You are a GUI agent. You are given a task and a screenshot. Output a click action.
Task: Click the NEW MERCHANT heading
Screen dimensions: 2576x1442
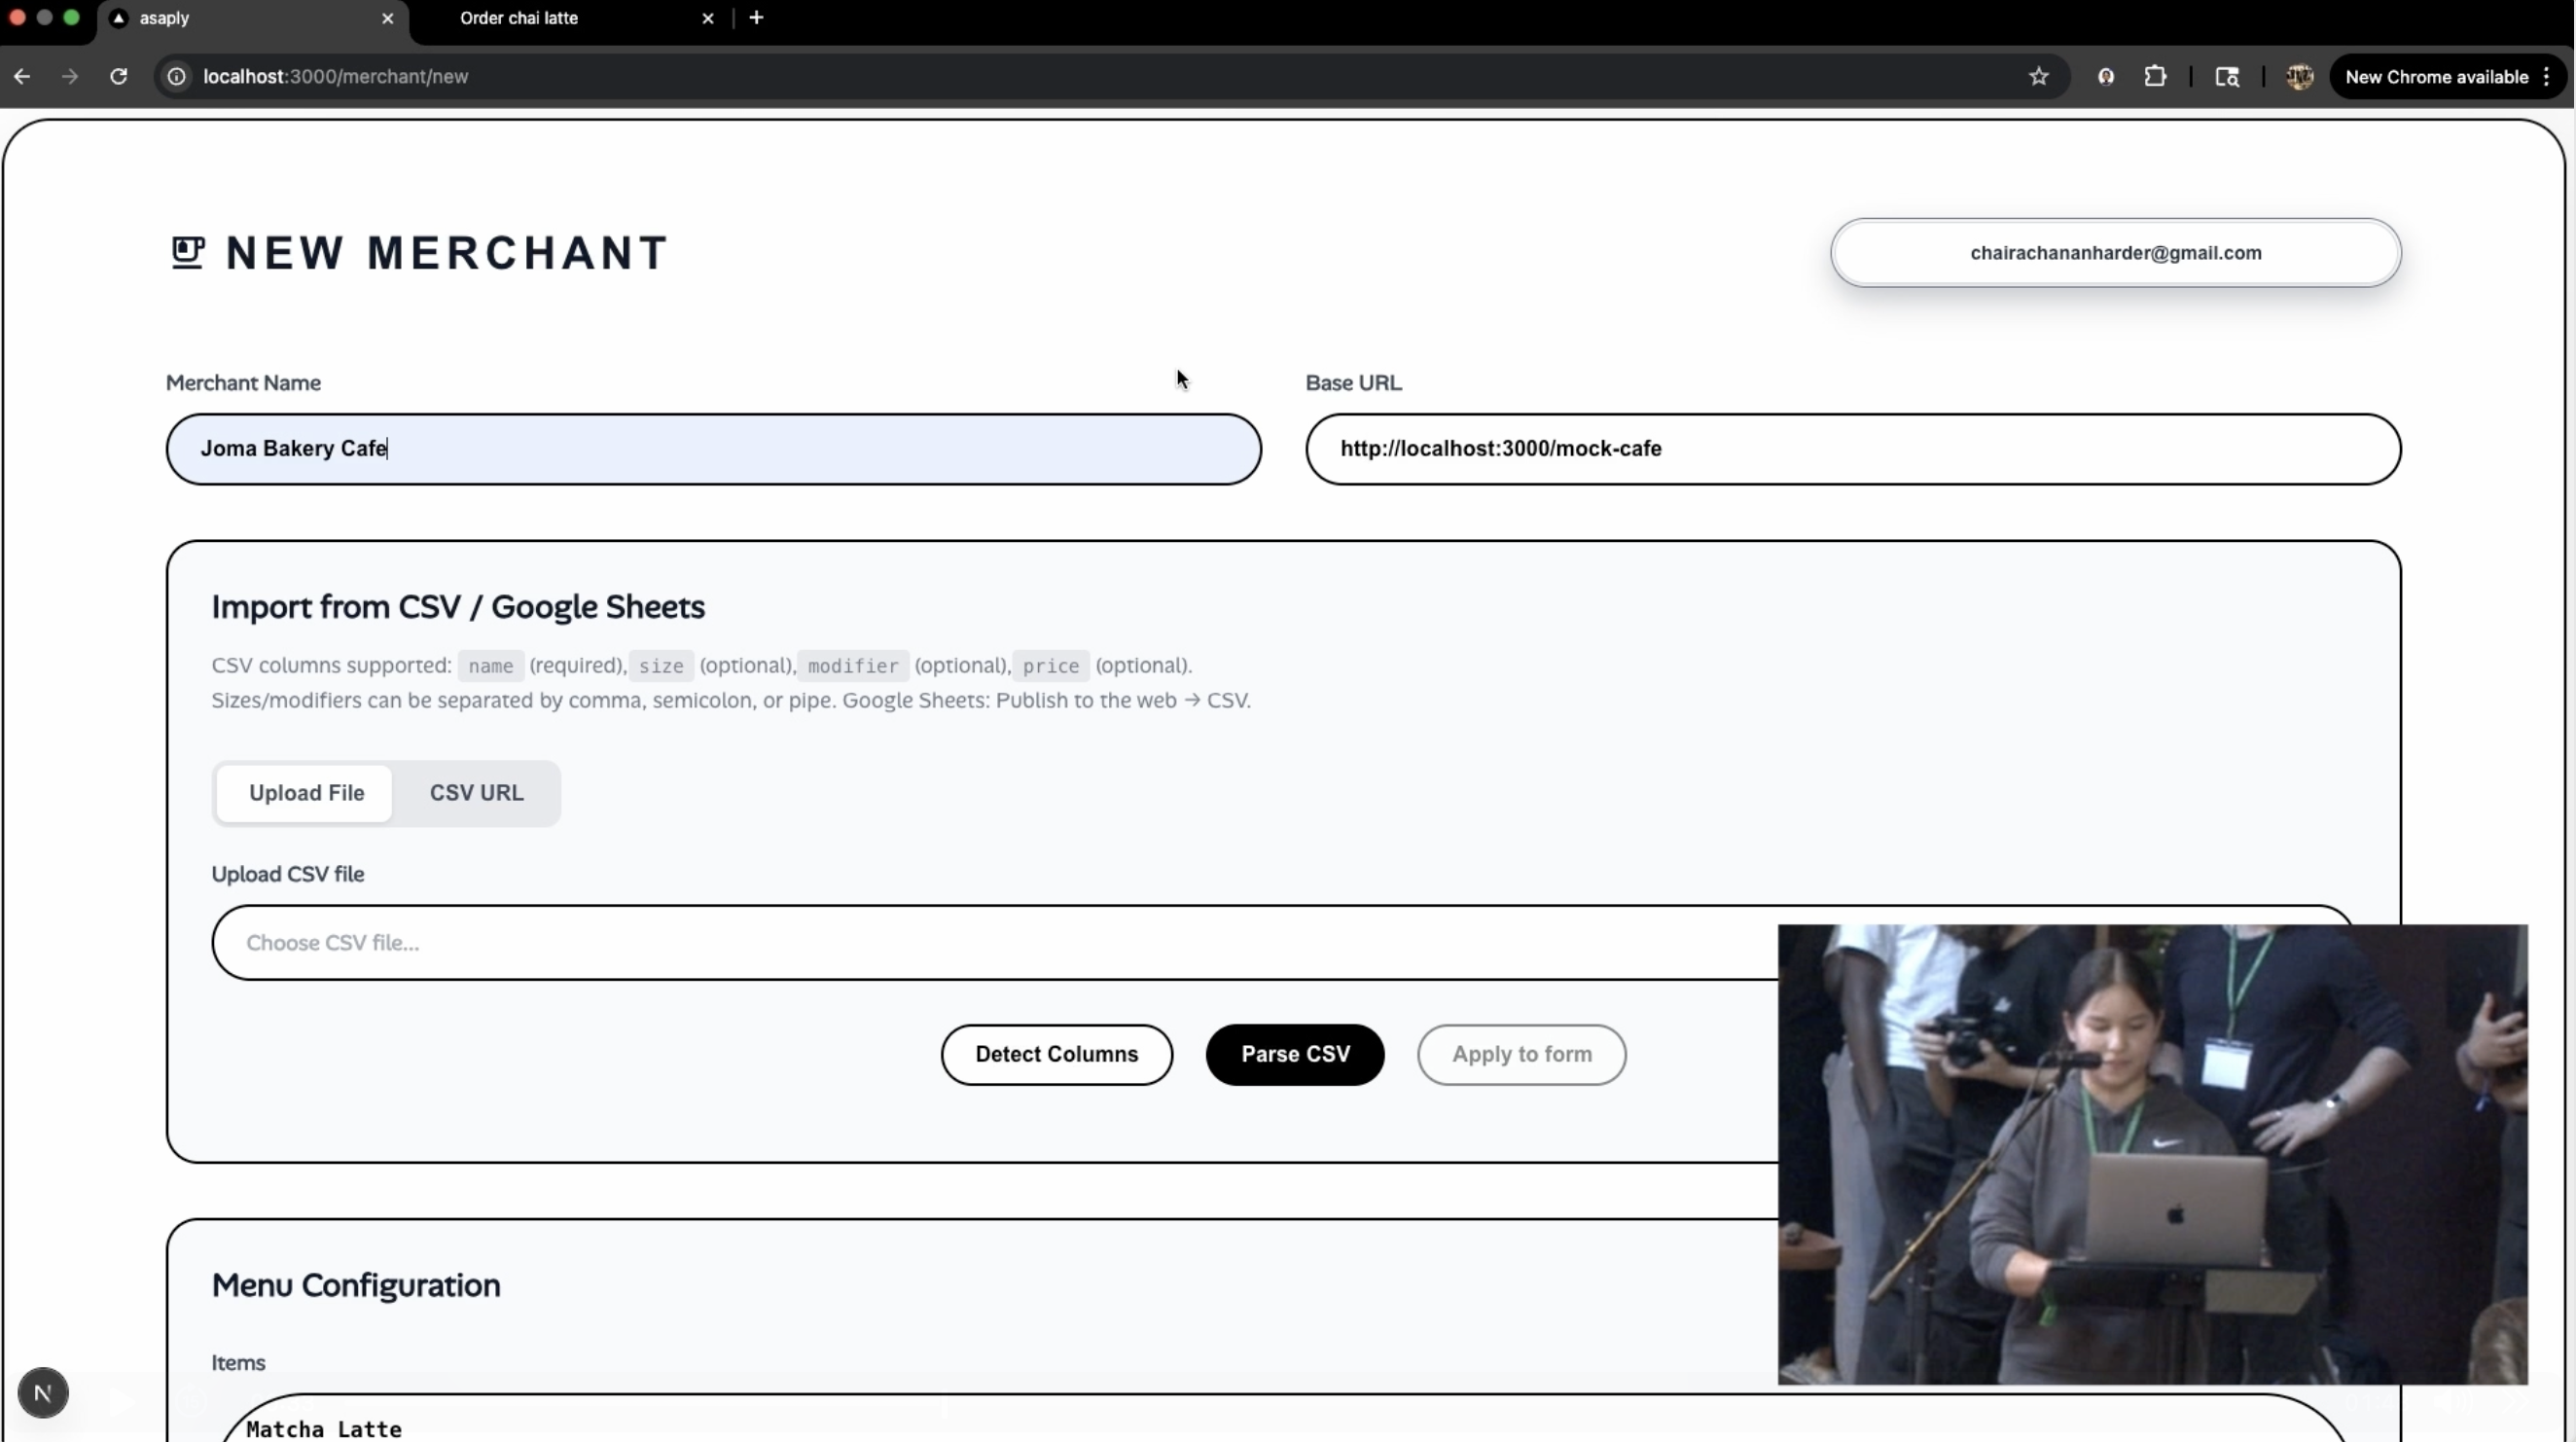point(447,253)
